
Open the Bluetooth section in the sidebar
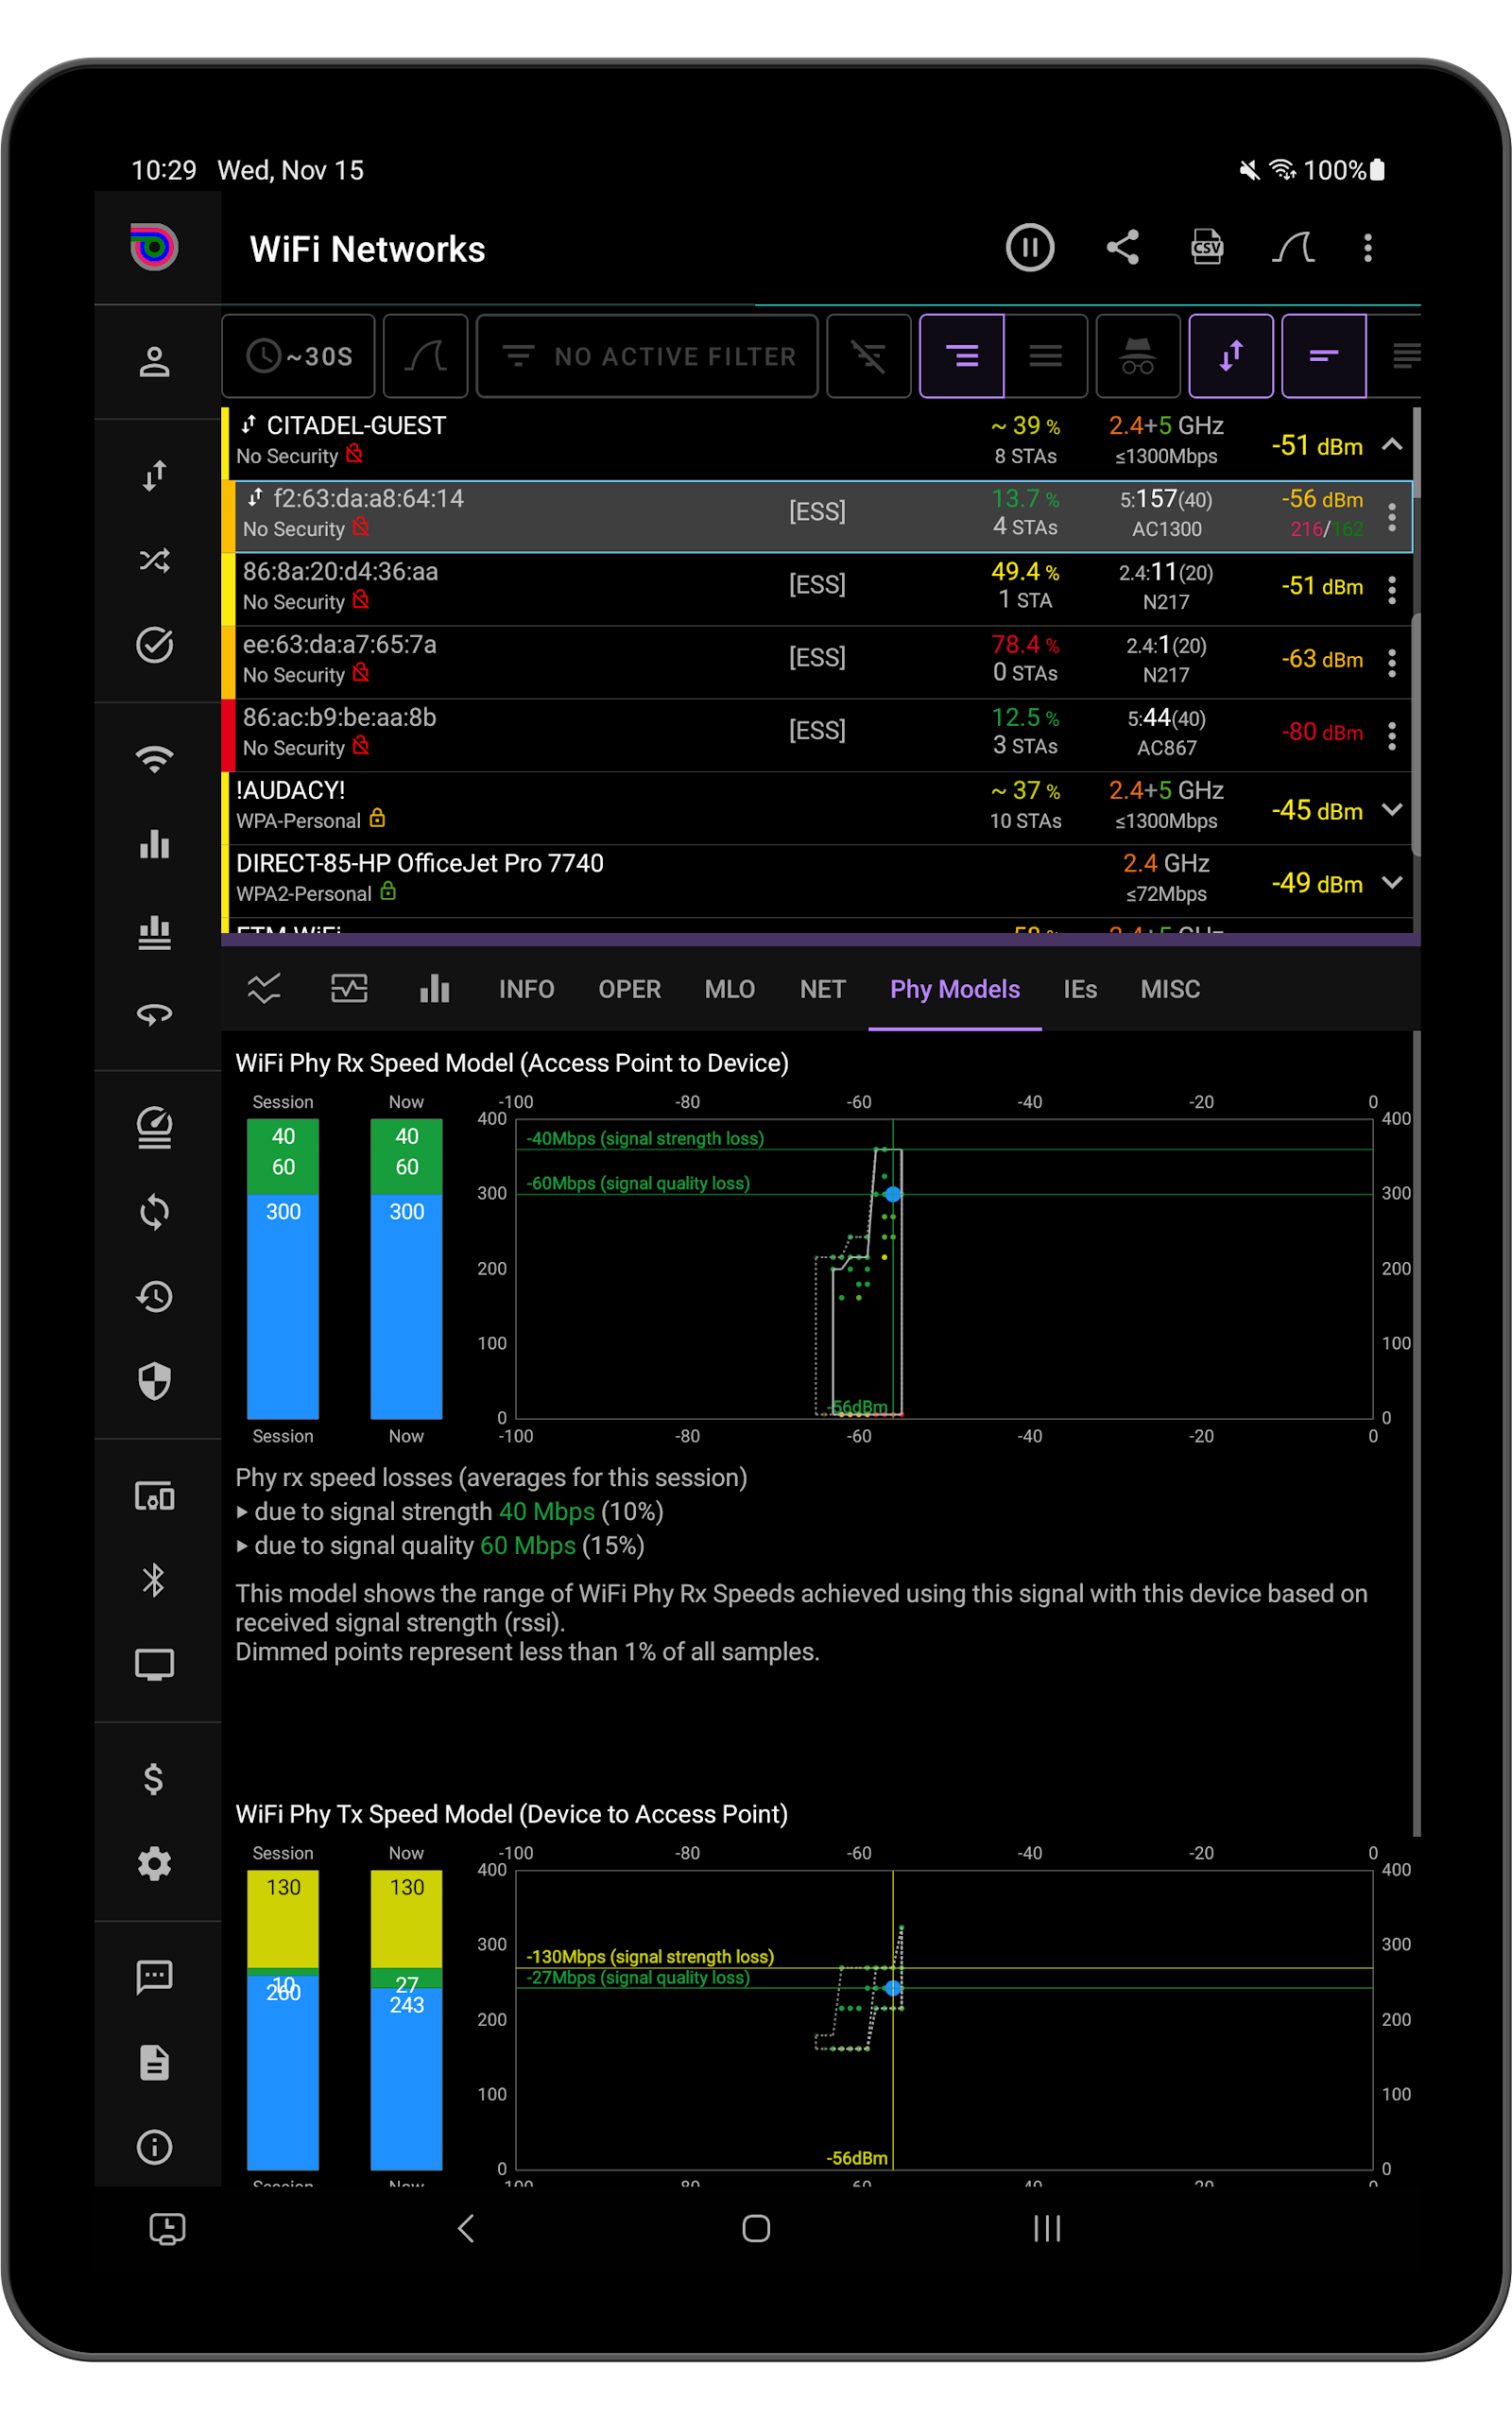[155, 1580]
